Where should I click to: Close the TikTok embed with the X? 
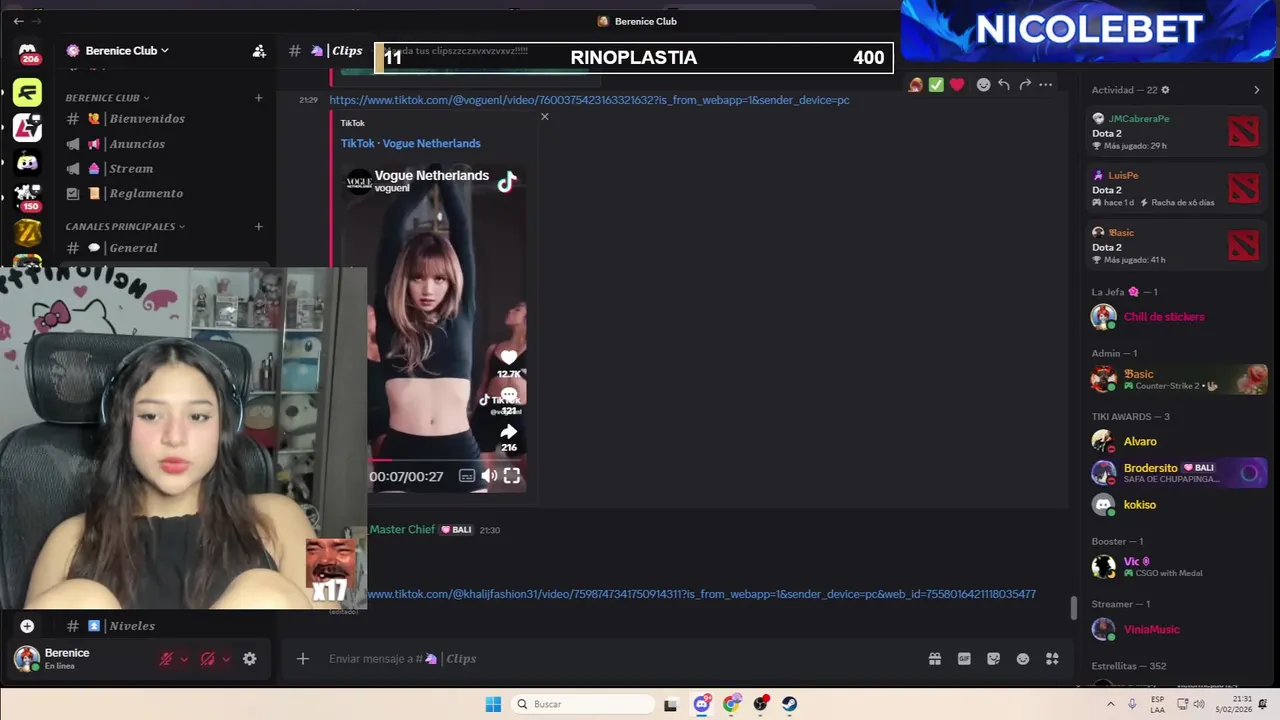(545, 117)
